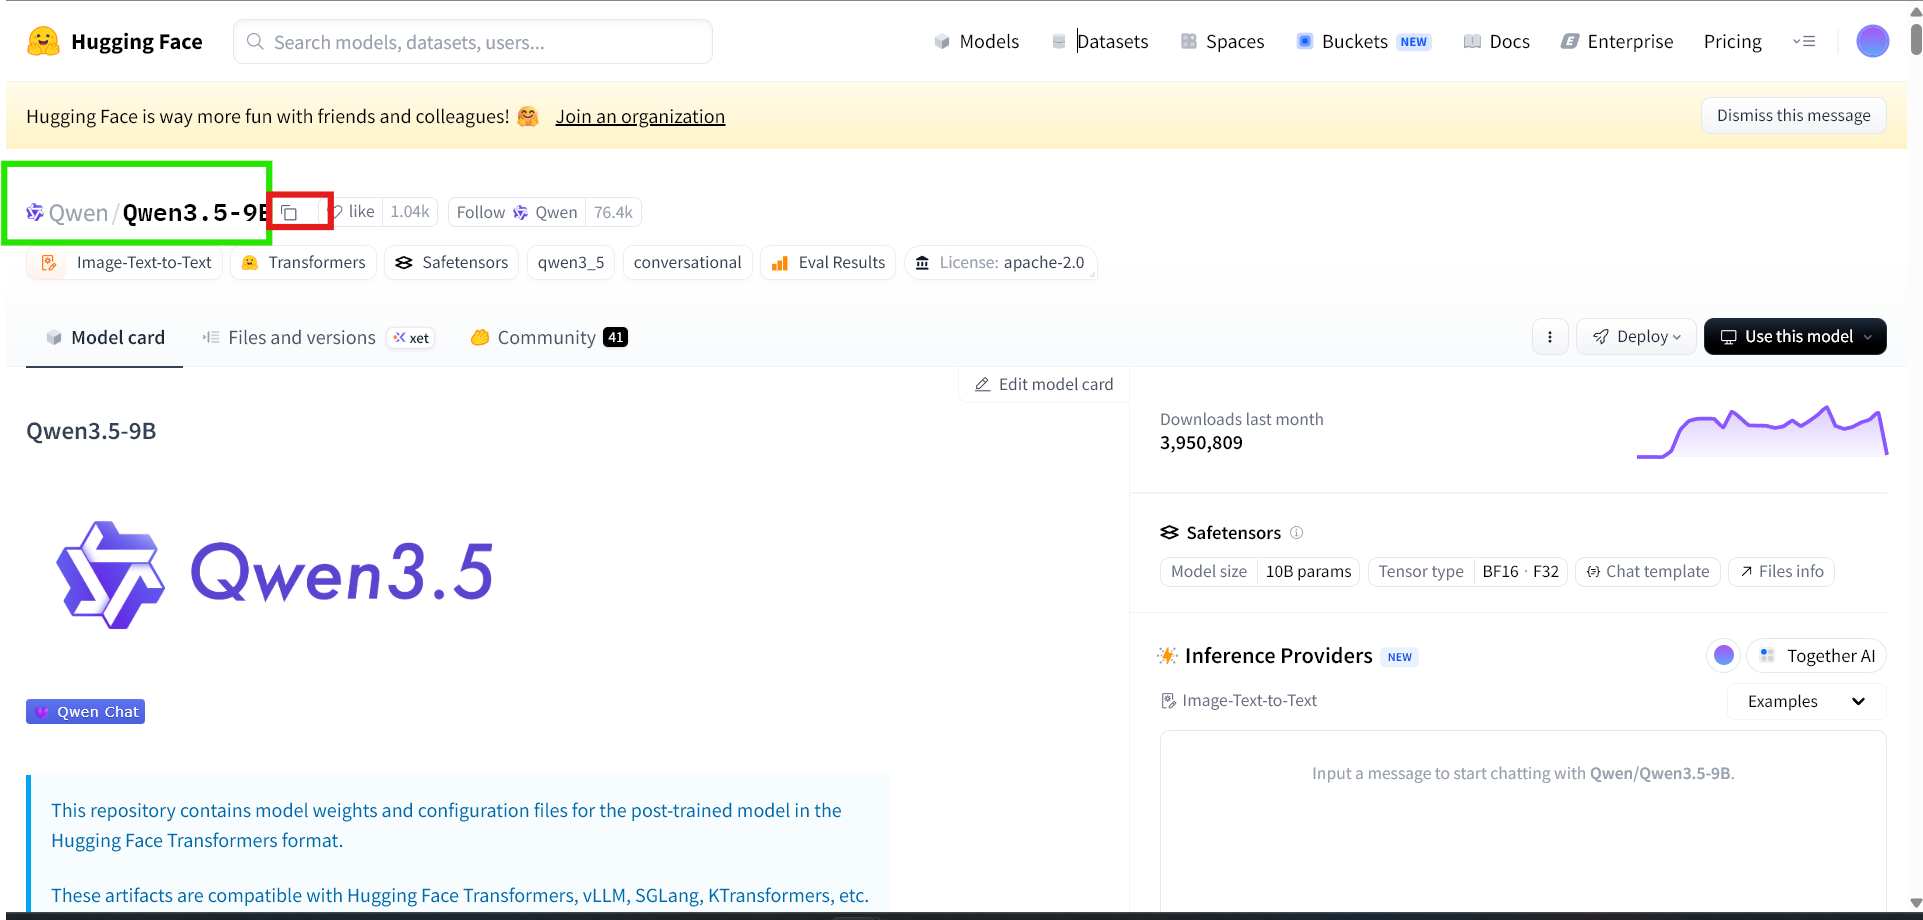Open the Community tab
Viewport: 1923px width, 920px height.
(546, 338)
